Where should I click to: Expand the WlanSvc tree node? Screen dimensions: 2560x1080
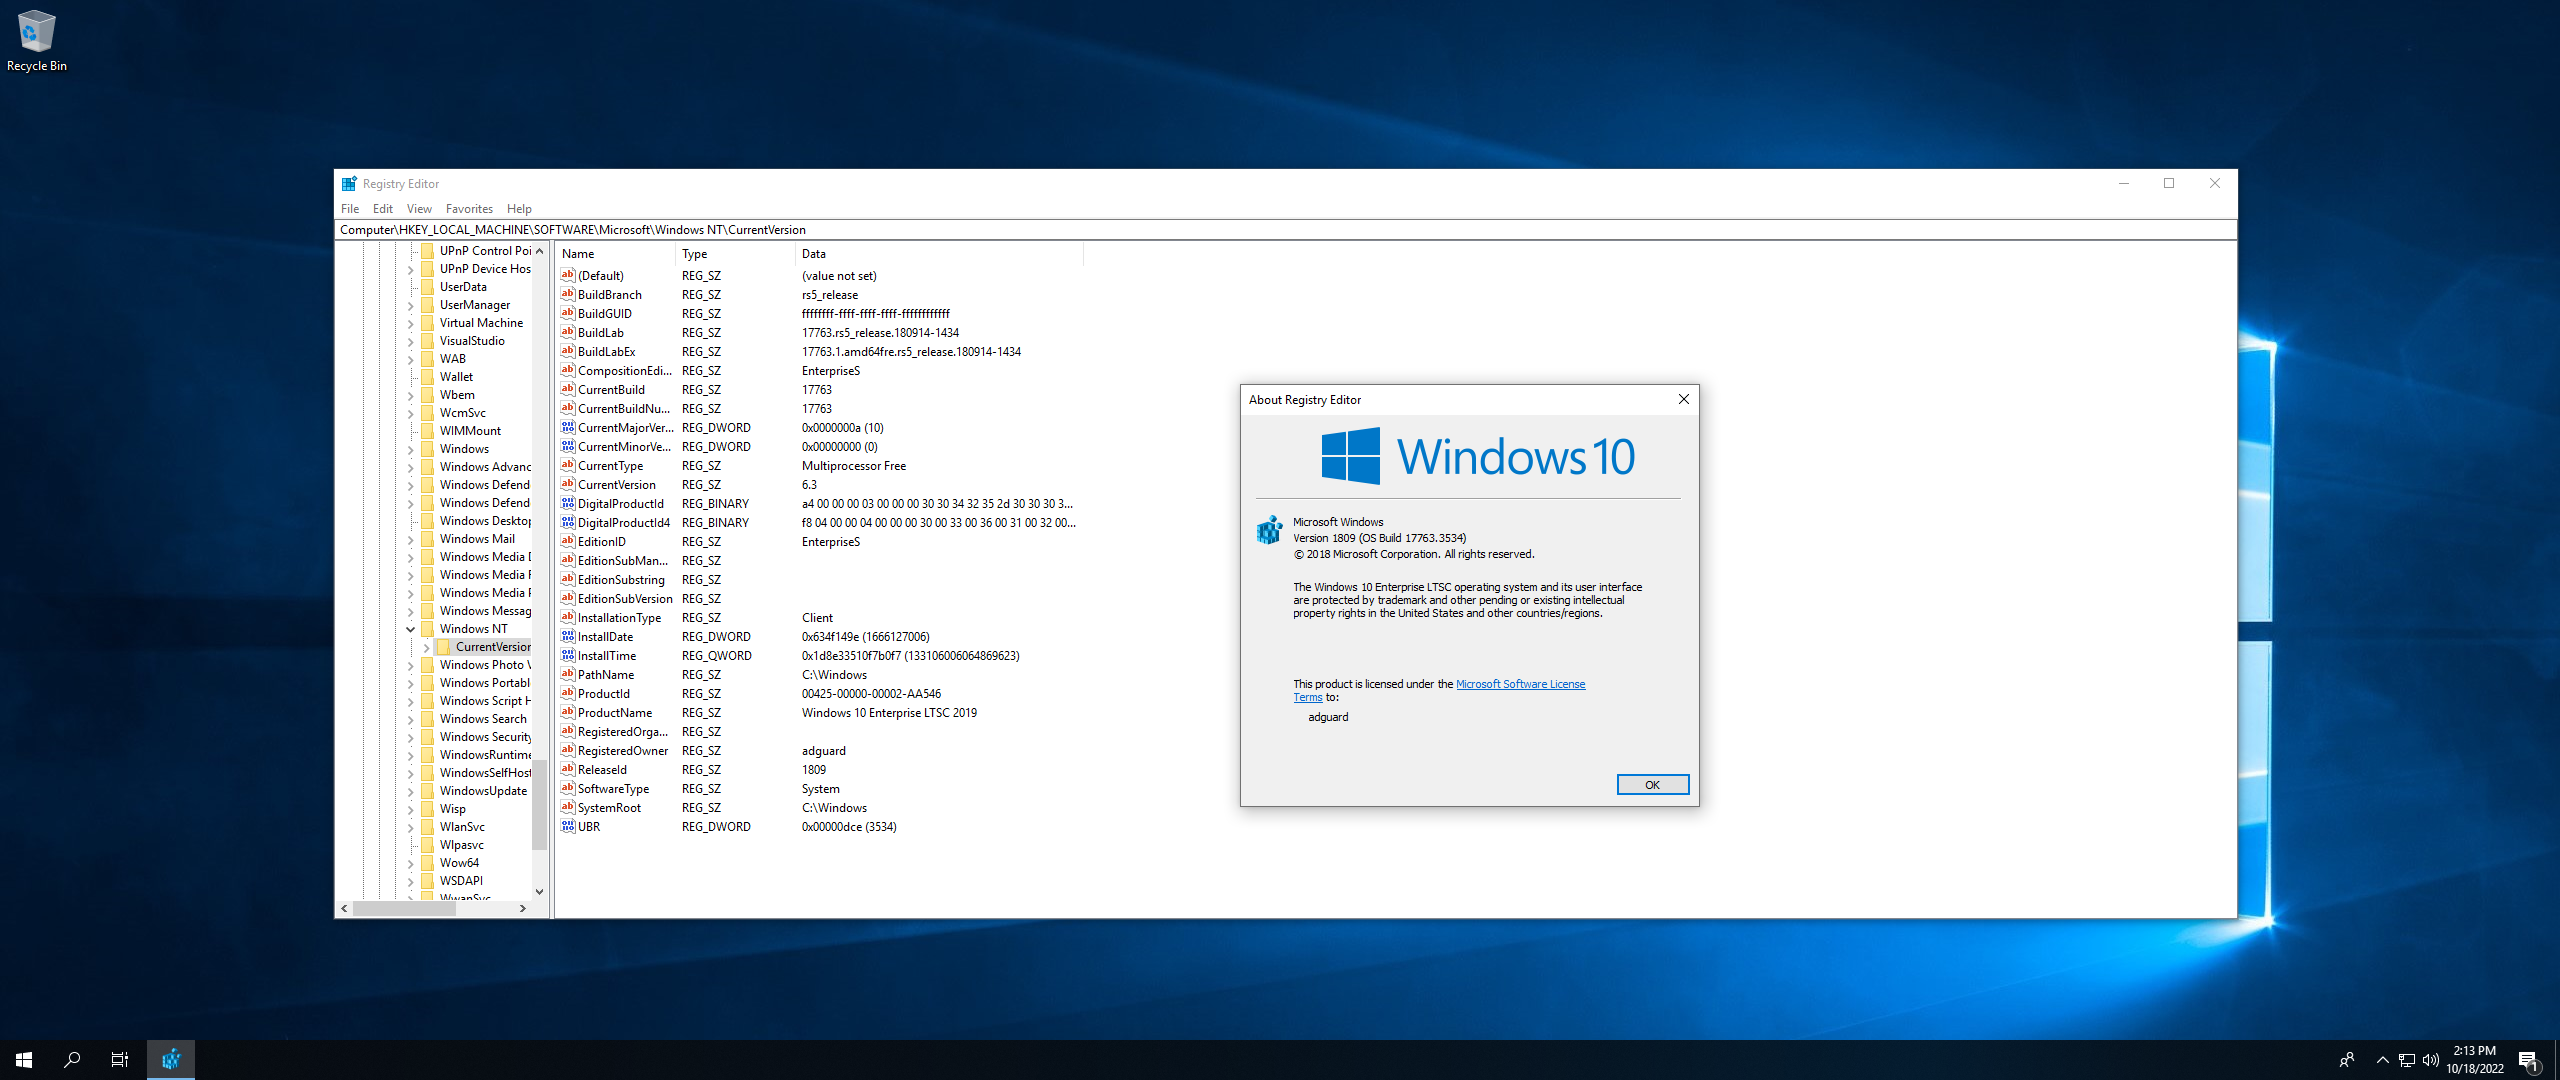pos(410,827)
